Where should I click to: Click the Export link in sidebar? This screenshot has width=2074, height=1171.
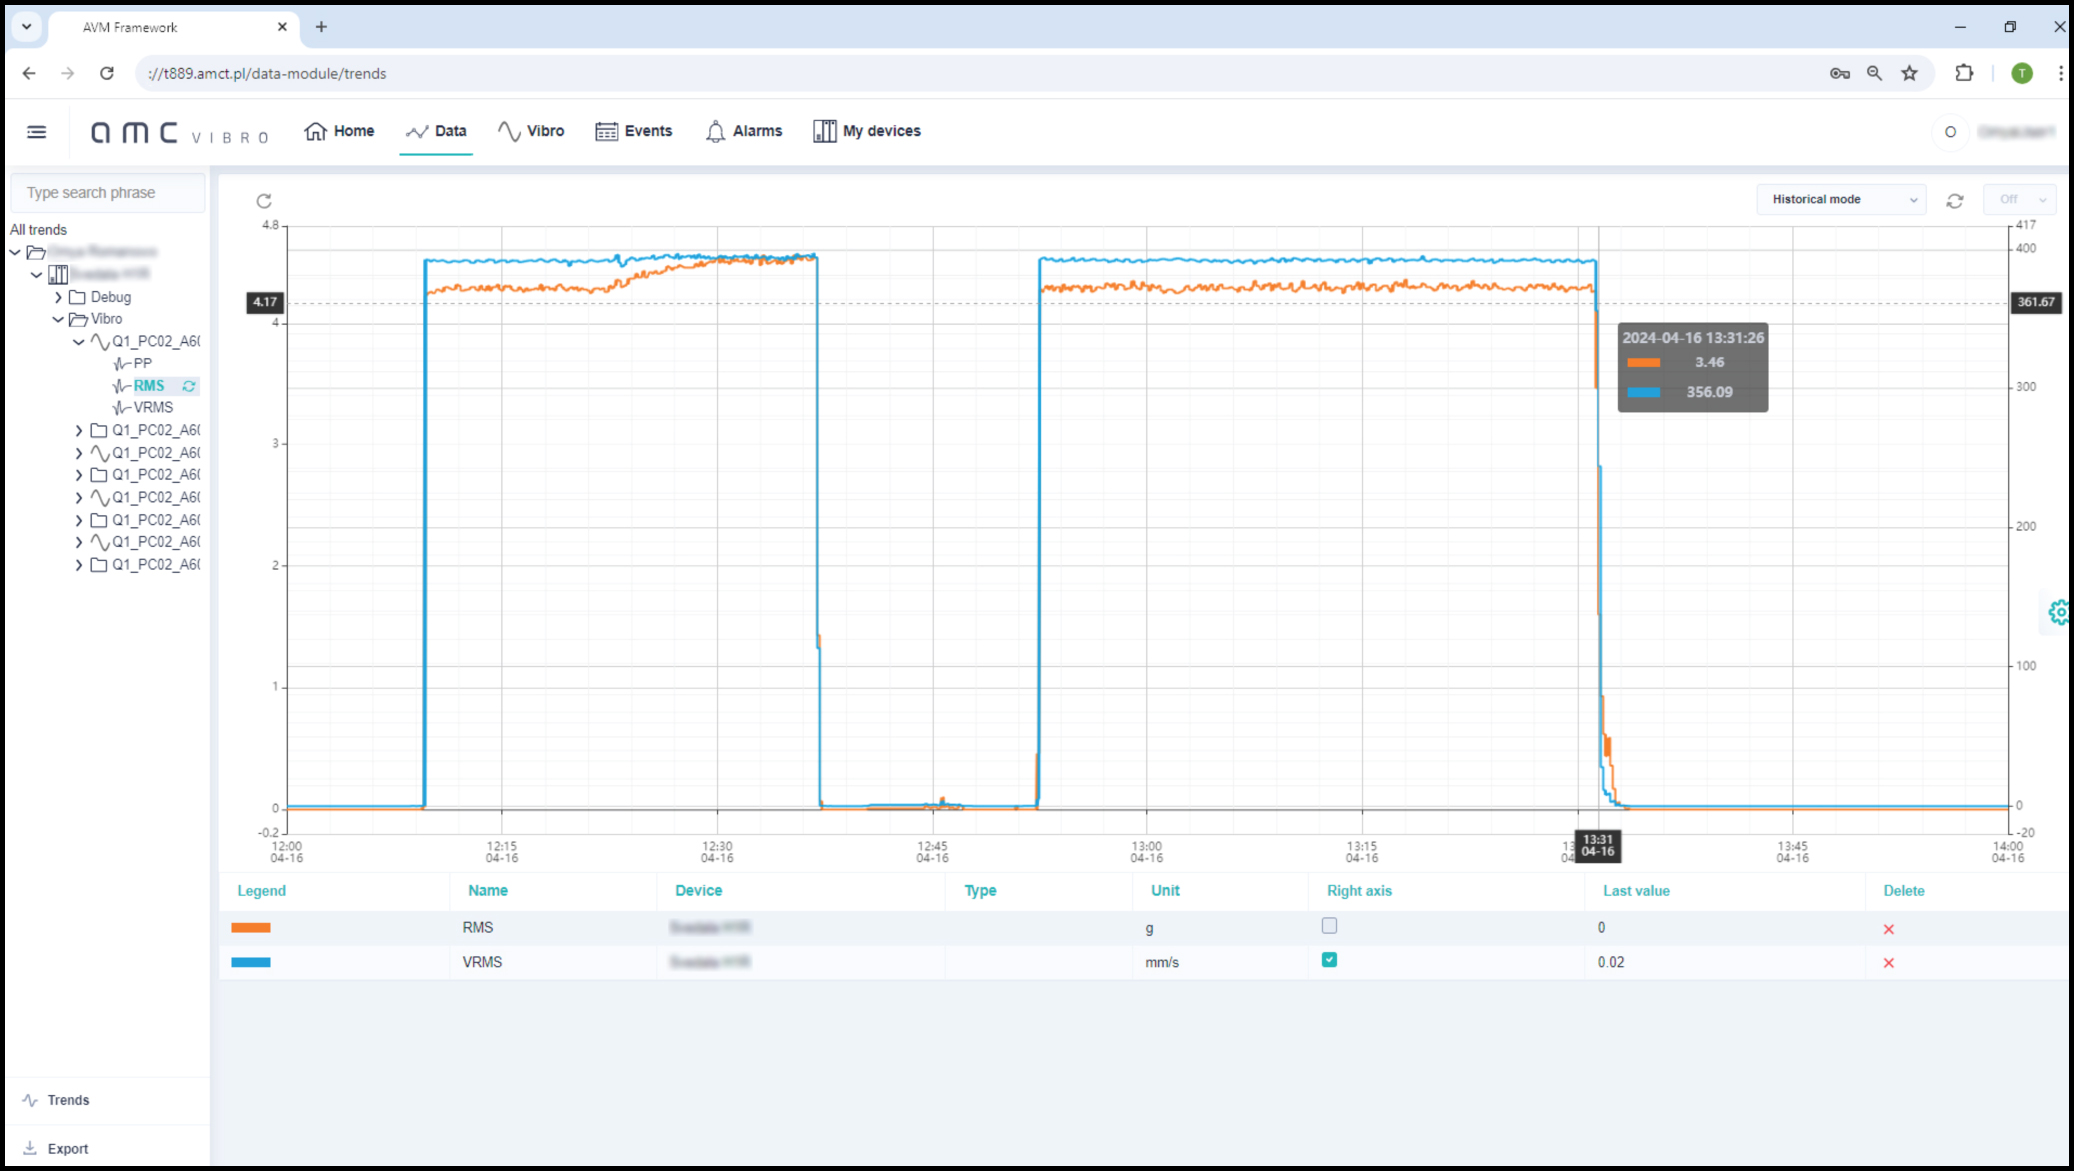coord(67,1149)
